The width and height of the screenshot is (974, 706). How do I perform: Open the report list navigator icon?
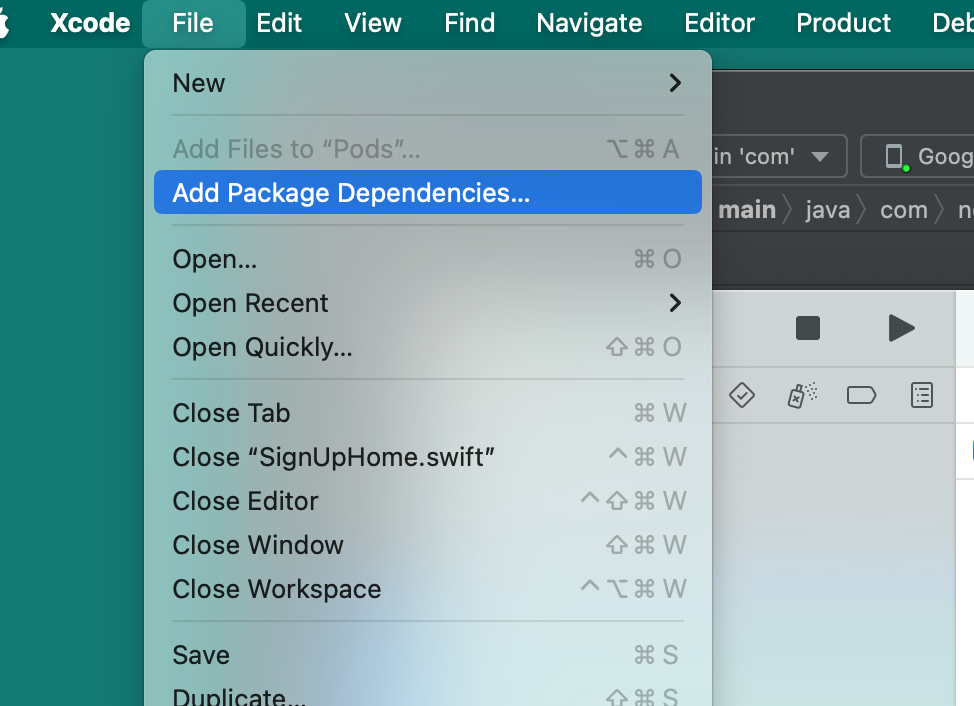coord(922,395)
